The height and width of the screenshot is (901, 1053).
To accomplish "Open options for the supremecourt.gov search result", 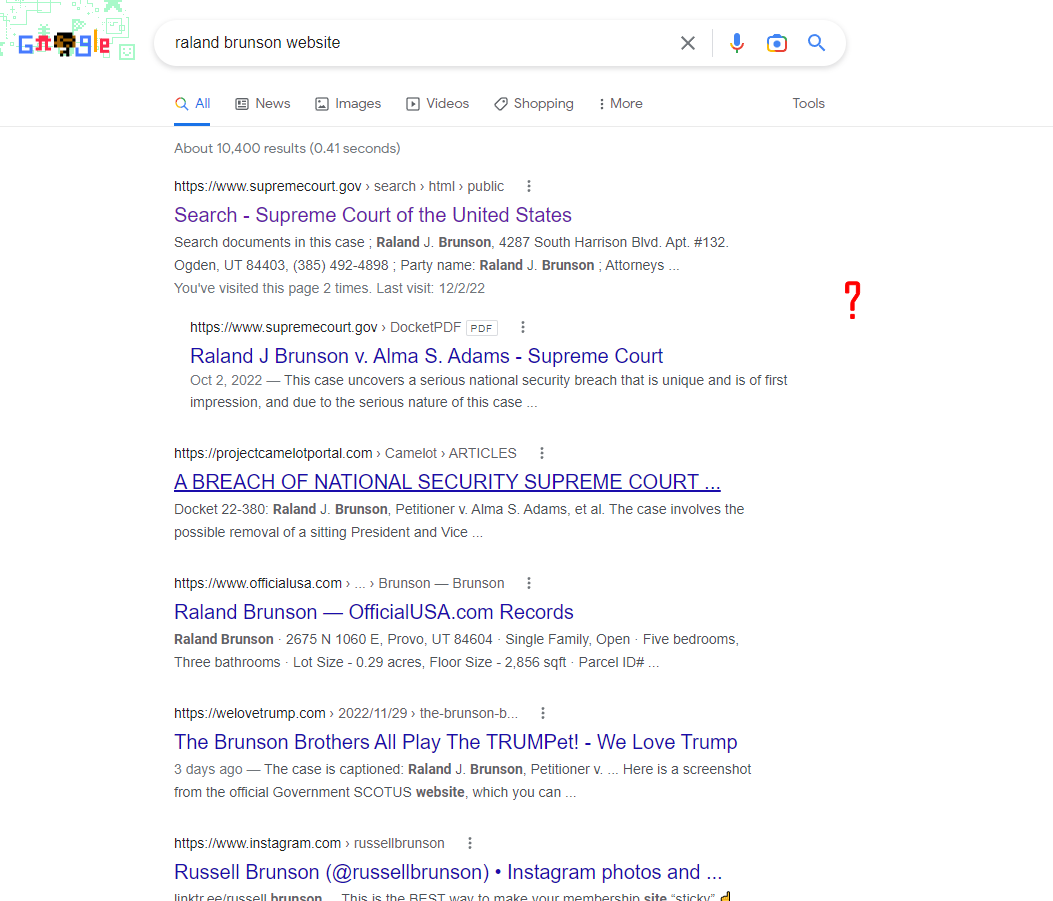I will 529,186.
